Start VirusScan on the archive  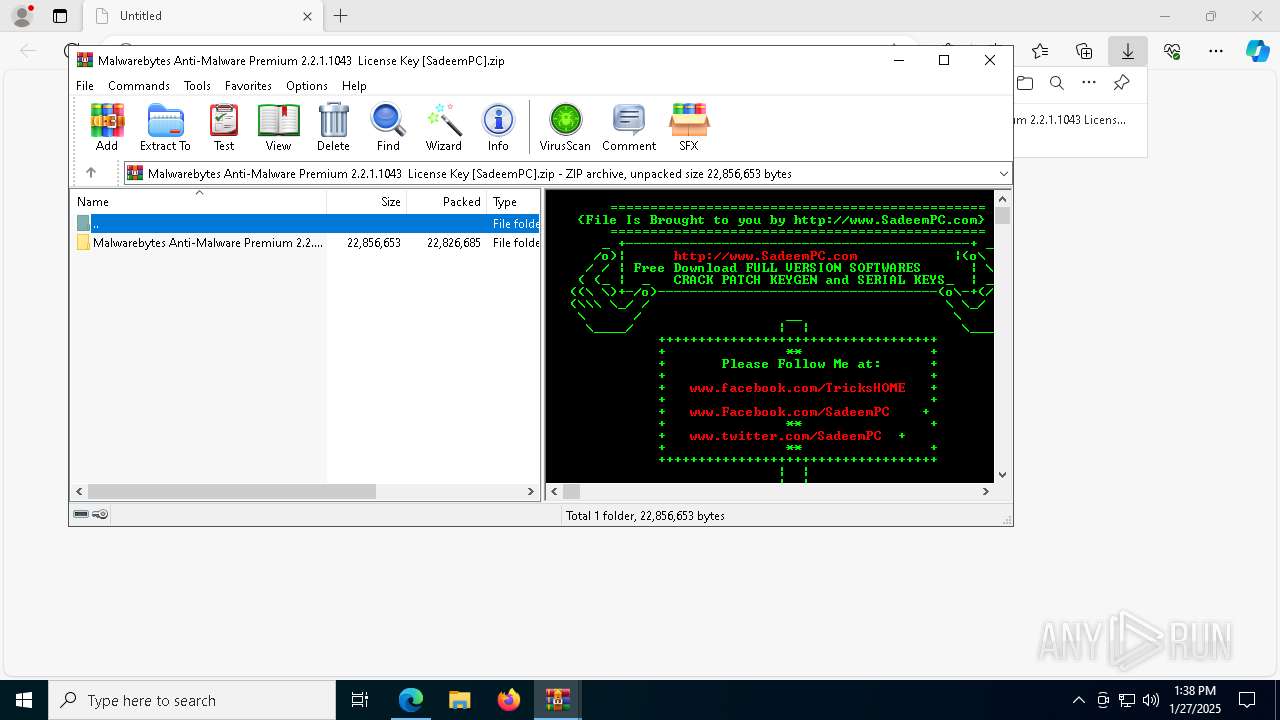[565, 127]
